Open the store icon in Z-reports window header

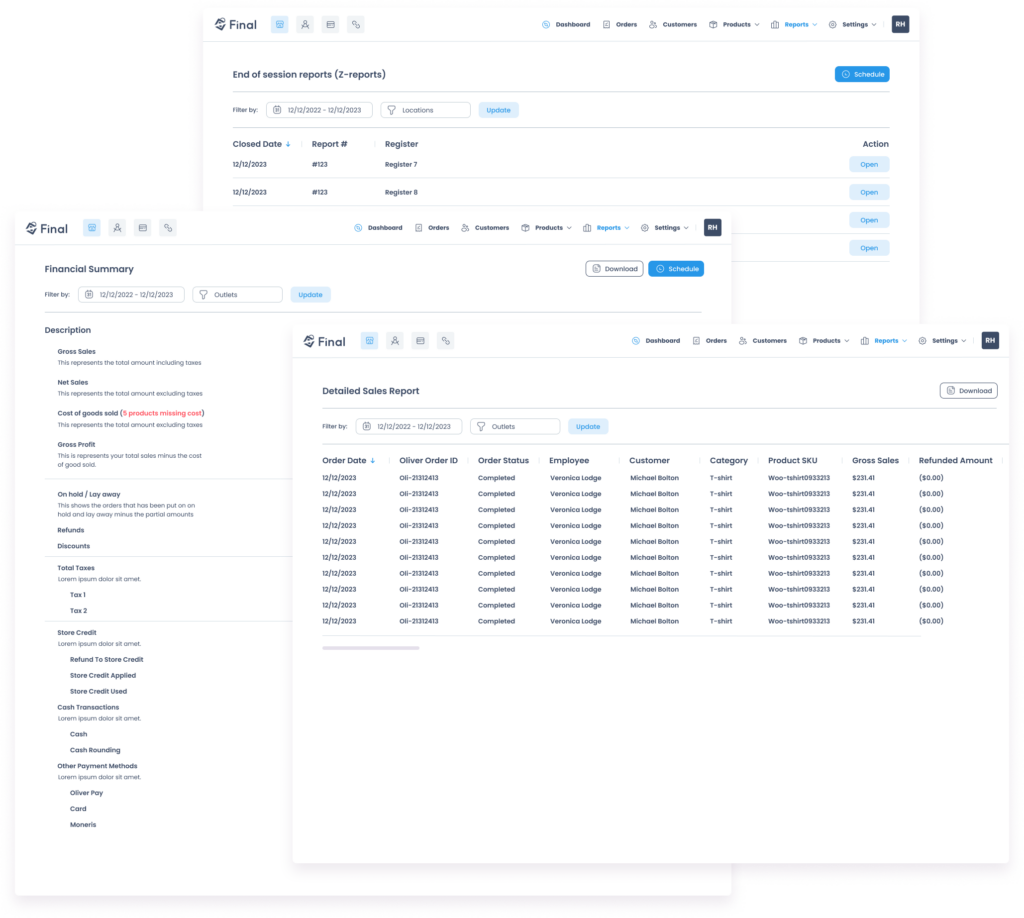click(x=280, y=25)
